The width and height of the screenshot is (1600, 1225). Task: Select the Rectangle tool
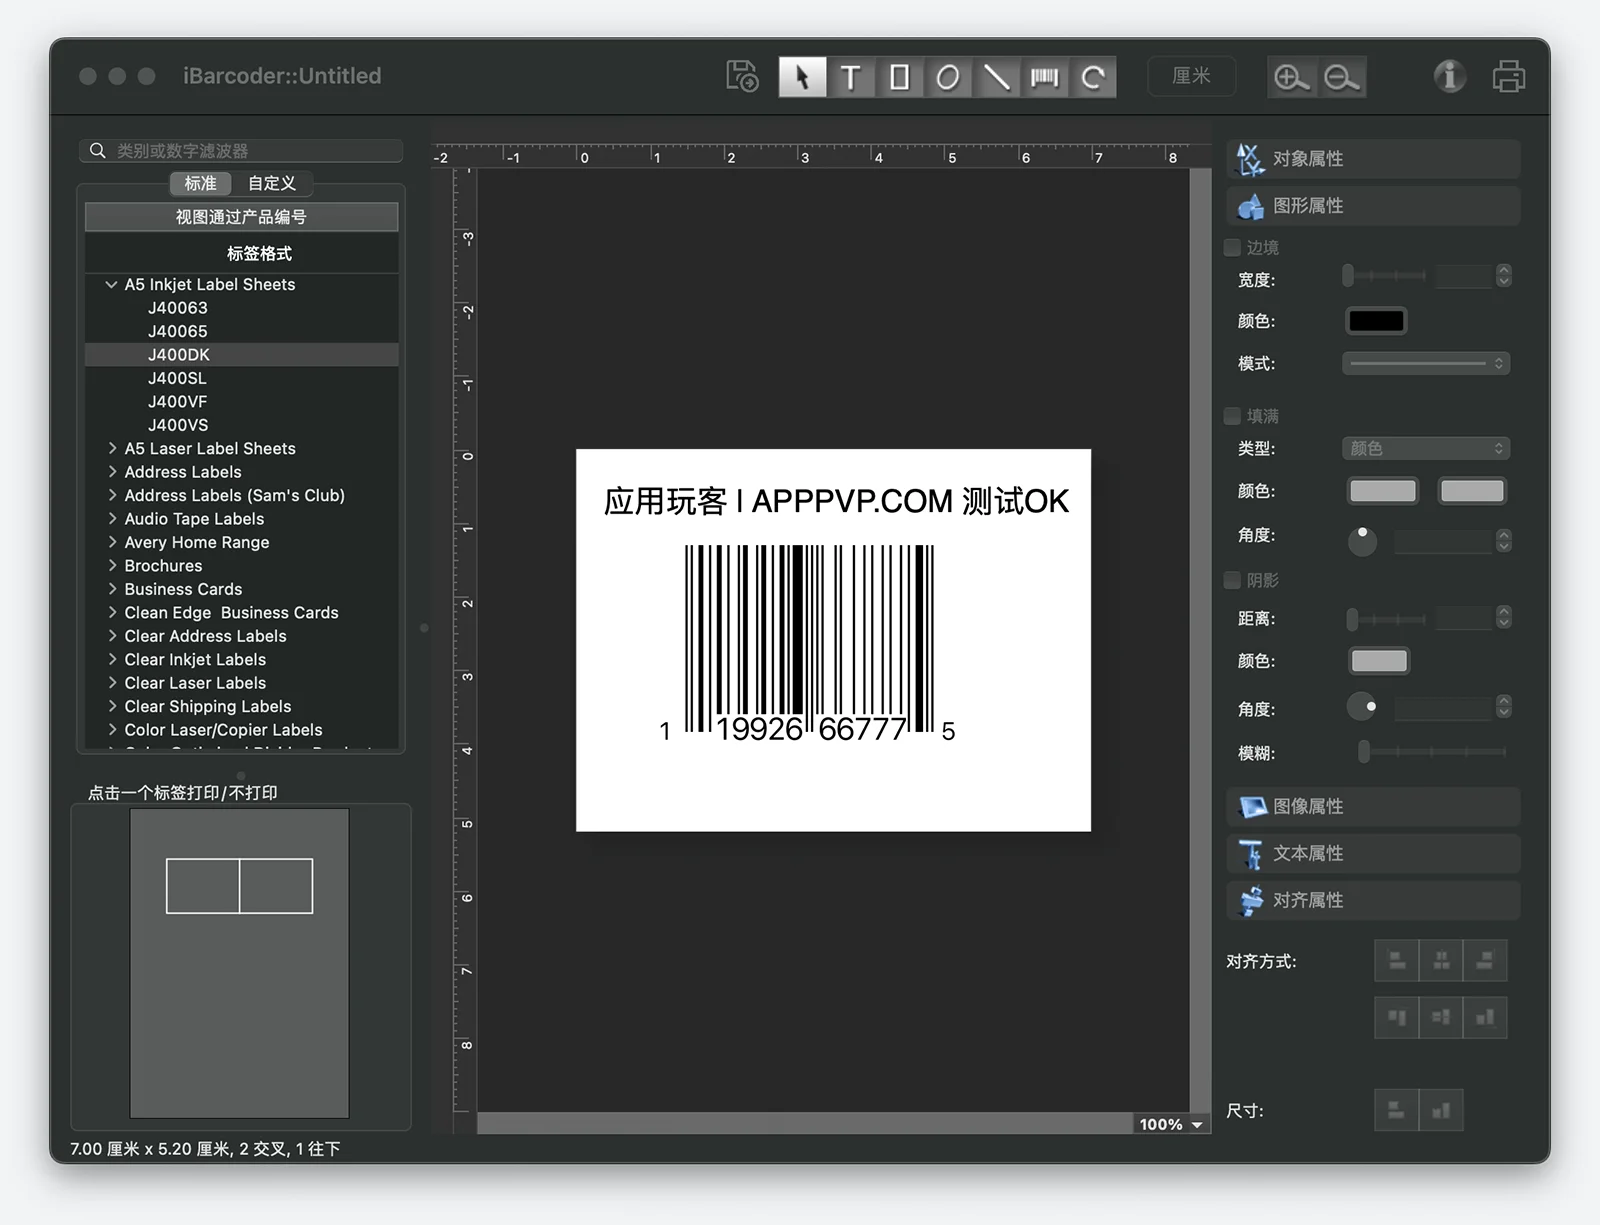(899, 77)
